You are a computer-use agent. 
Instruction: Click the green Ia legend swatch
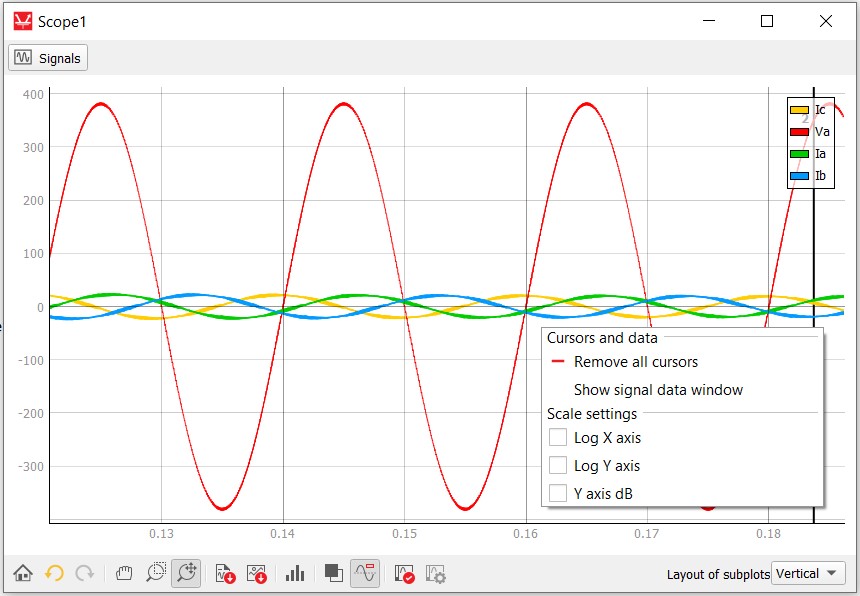[x=799, y=154]
